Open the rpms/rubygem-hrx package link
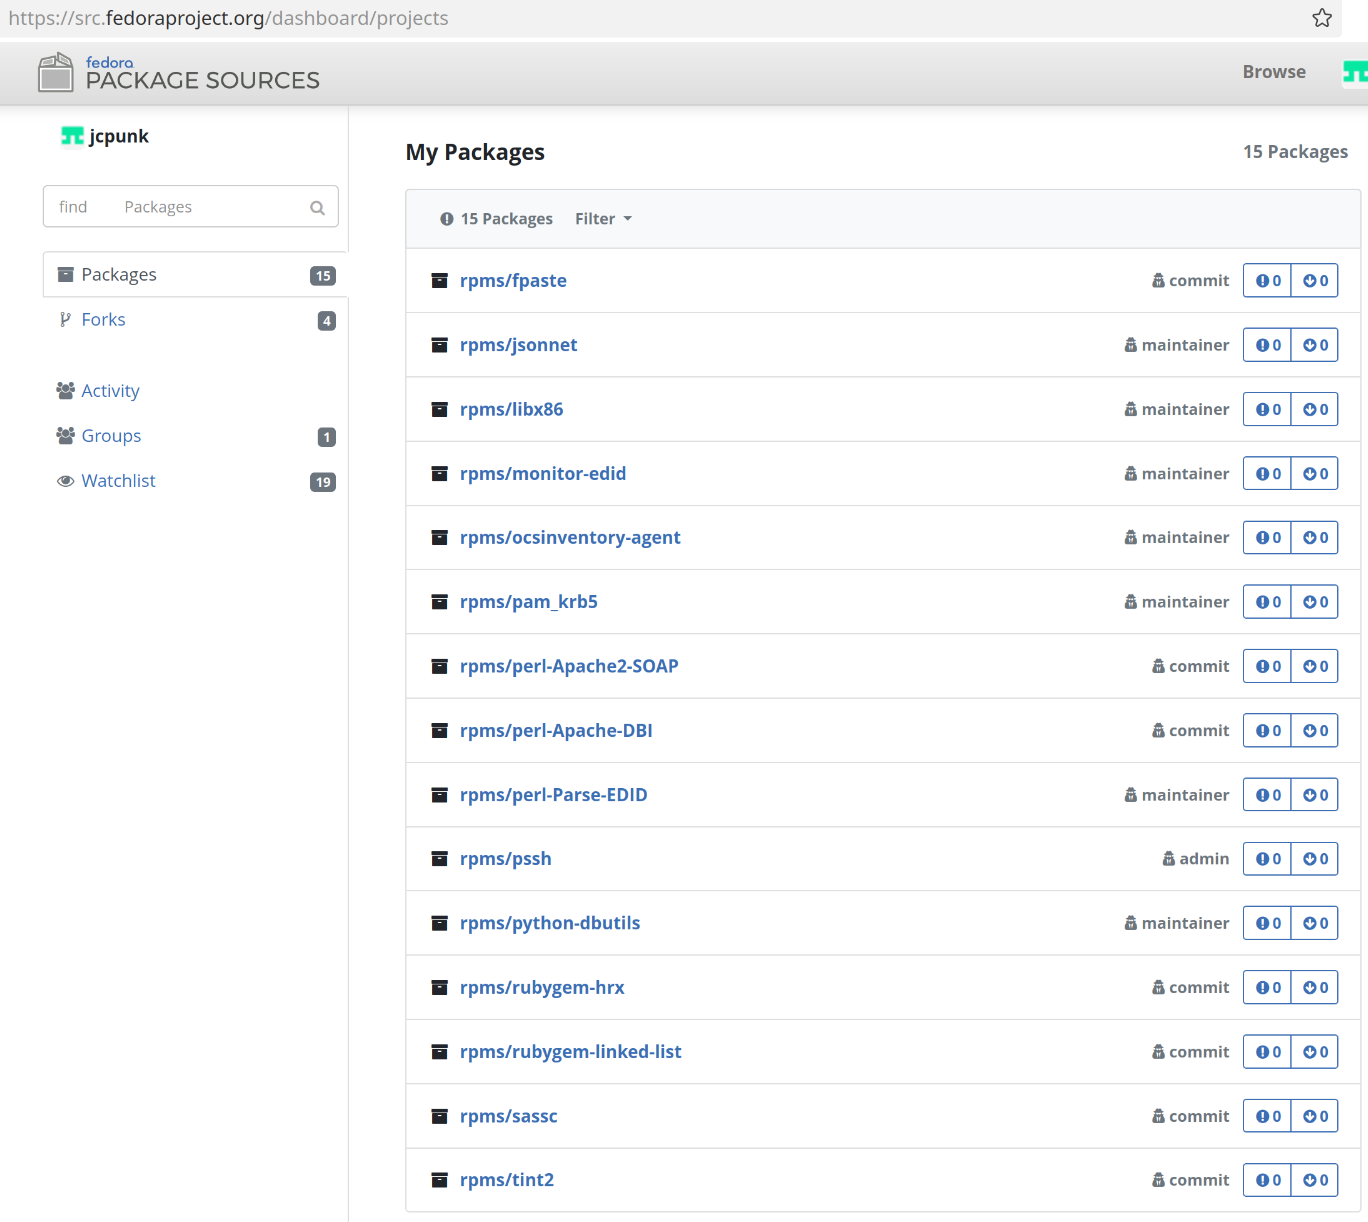1368x1222 pixels. (x=542, y=988)
